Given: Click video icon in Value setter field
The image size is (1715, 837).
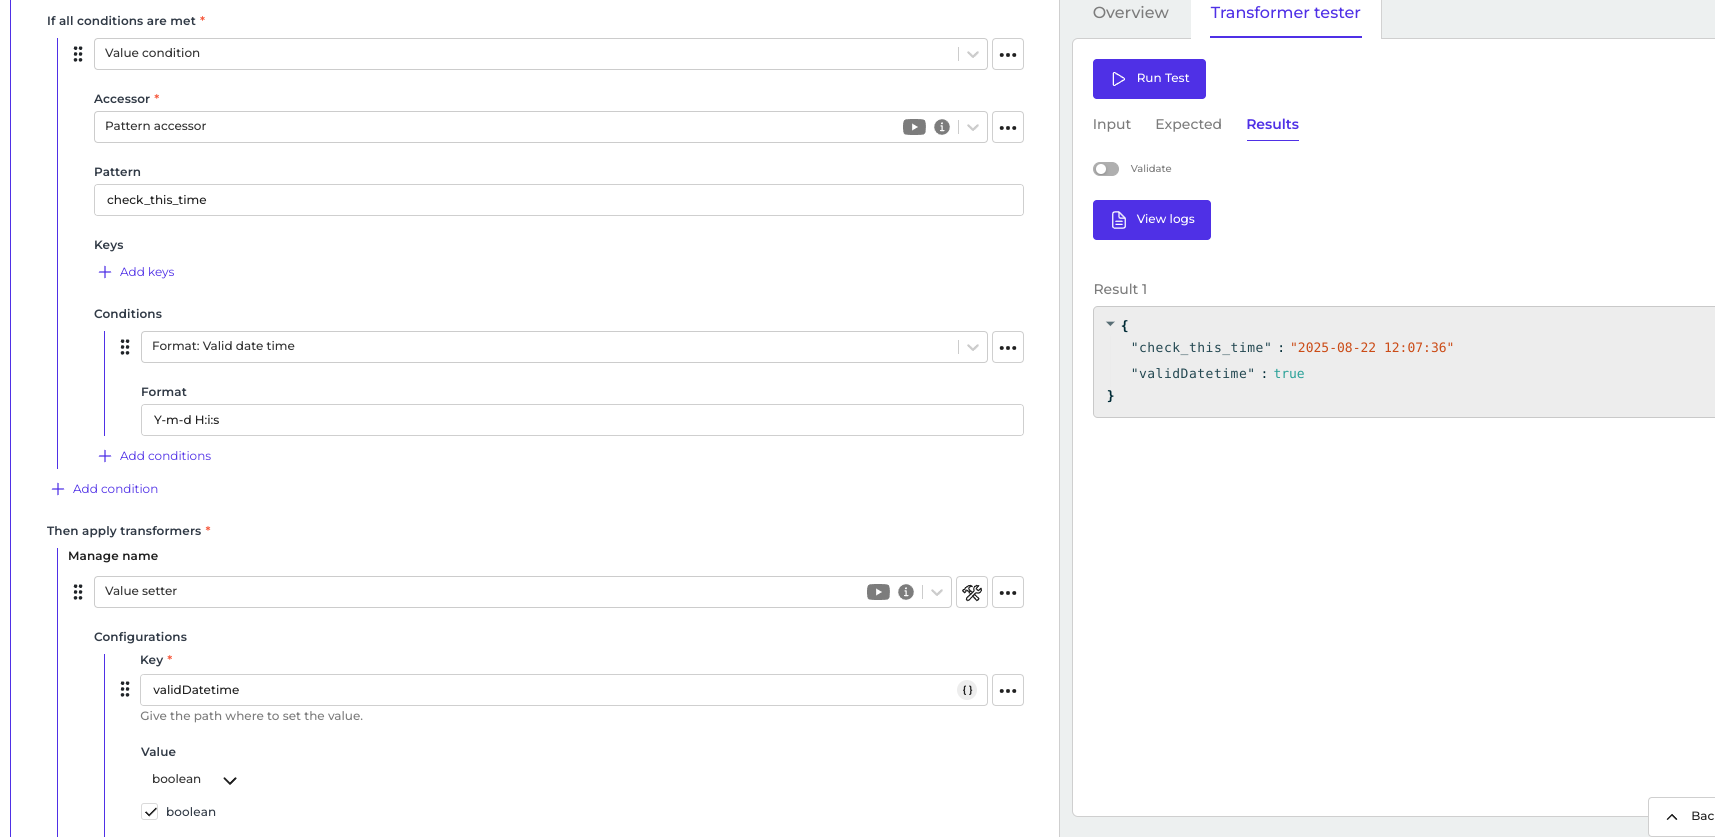Looking at the screenshot, I should point(878,592).
